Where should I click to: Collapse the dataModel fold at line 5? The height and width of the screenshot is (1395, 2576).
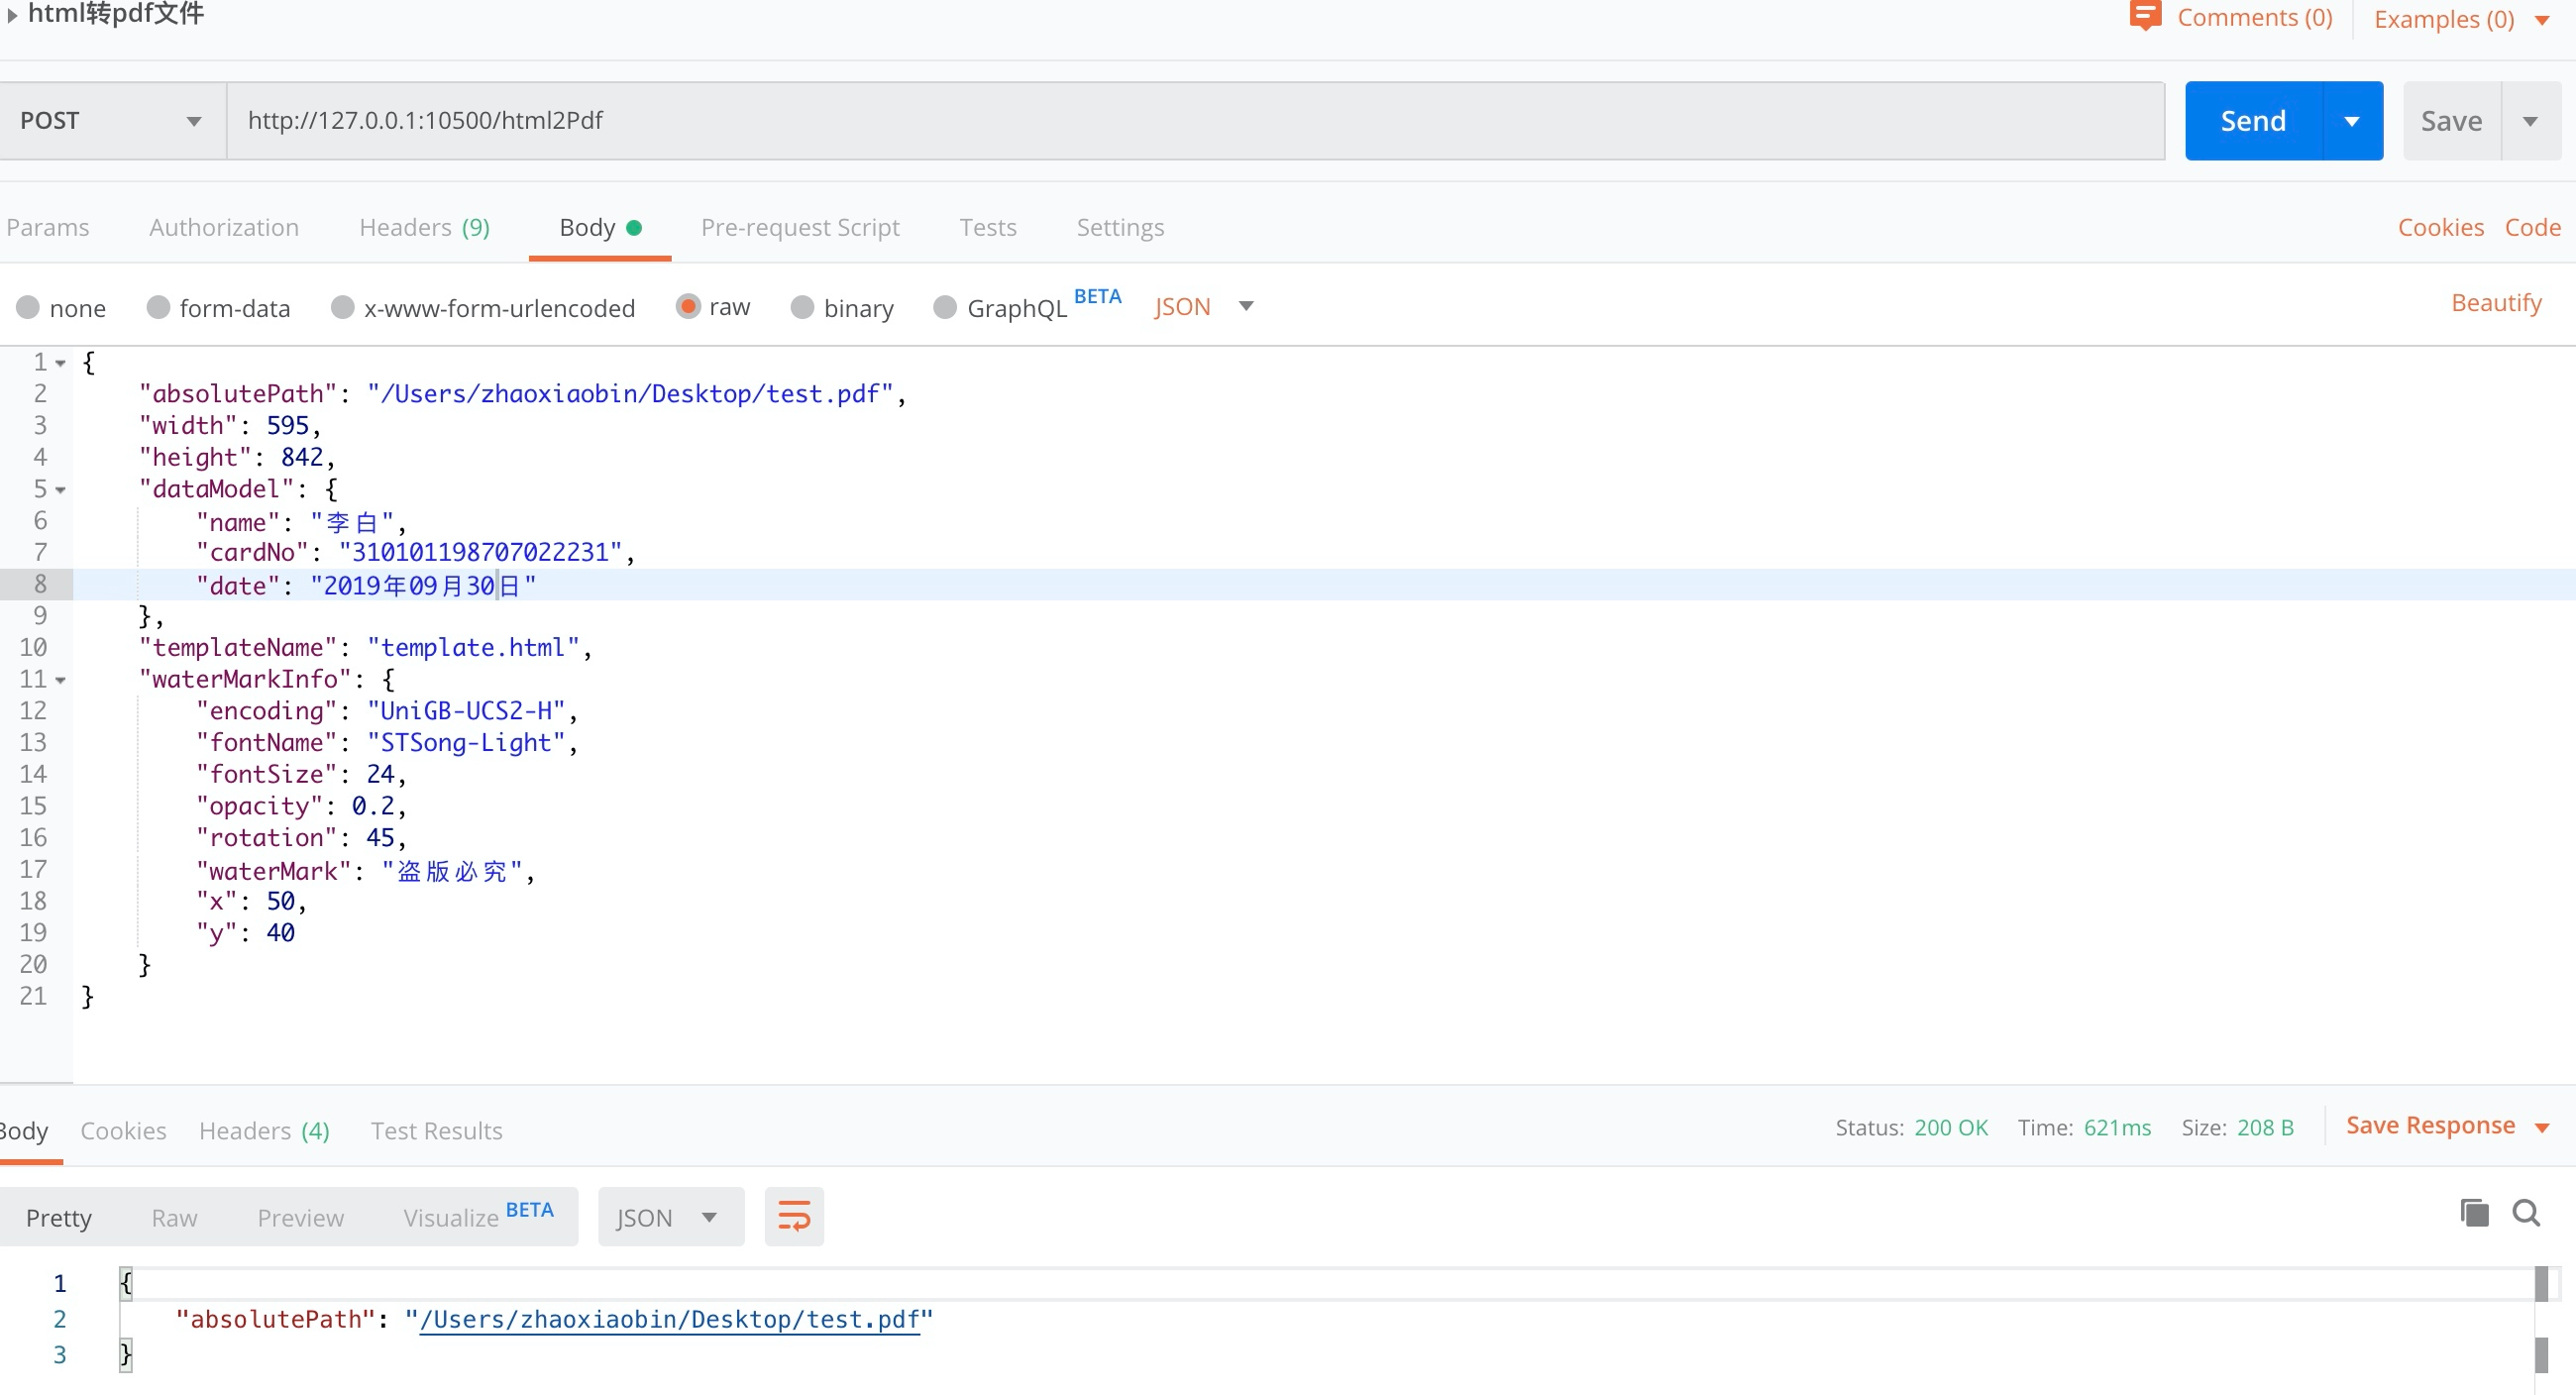click(61, 490)
